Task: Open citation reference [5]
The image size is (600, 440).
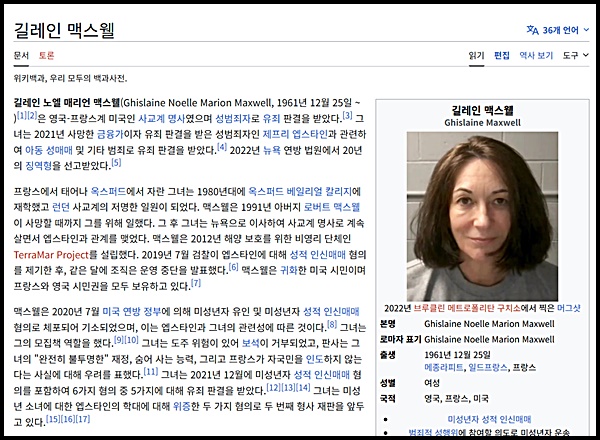Action: [116, 163]
